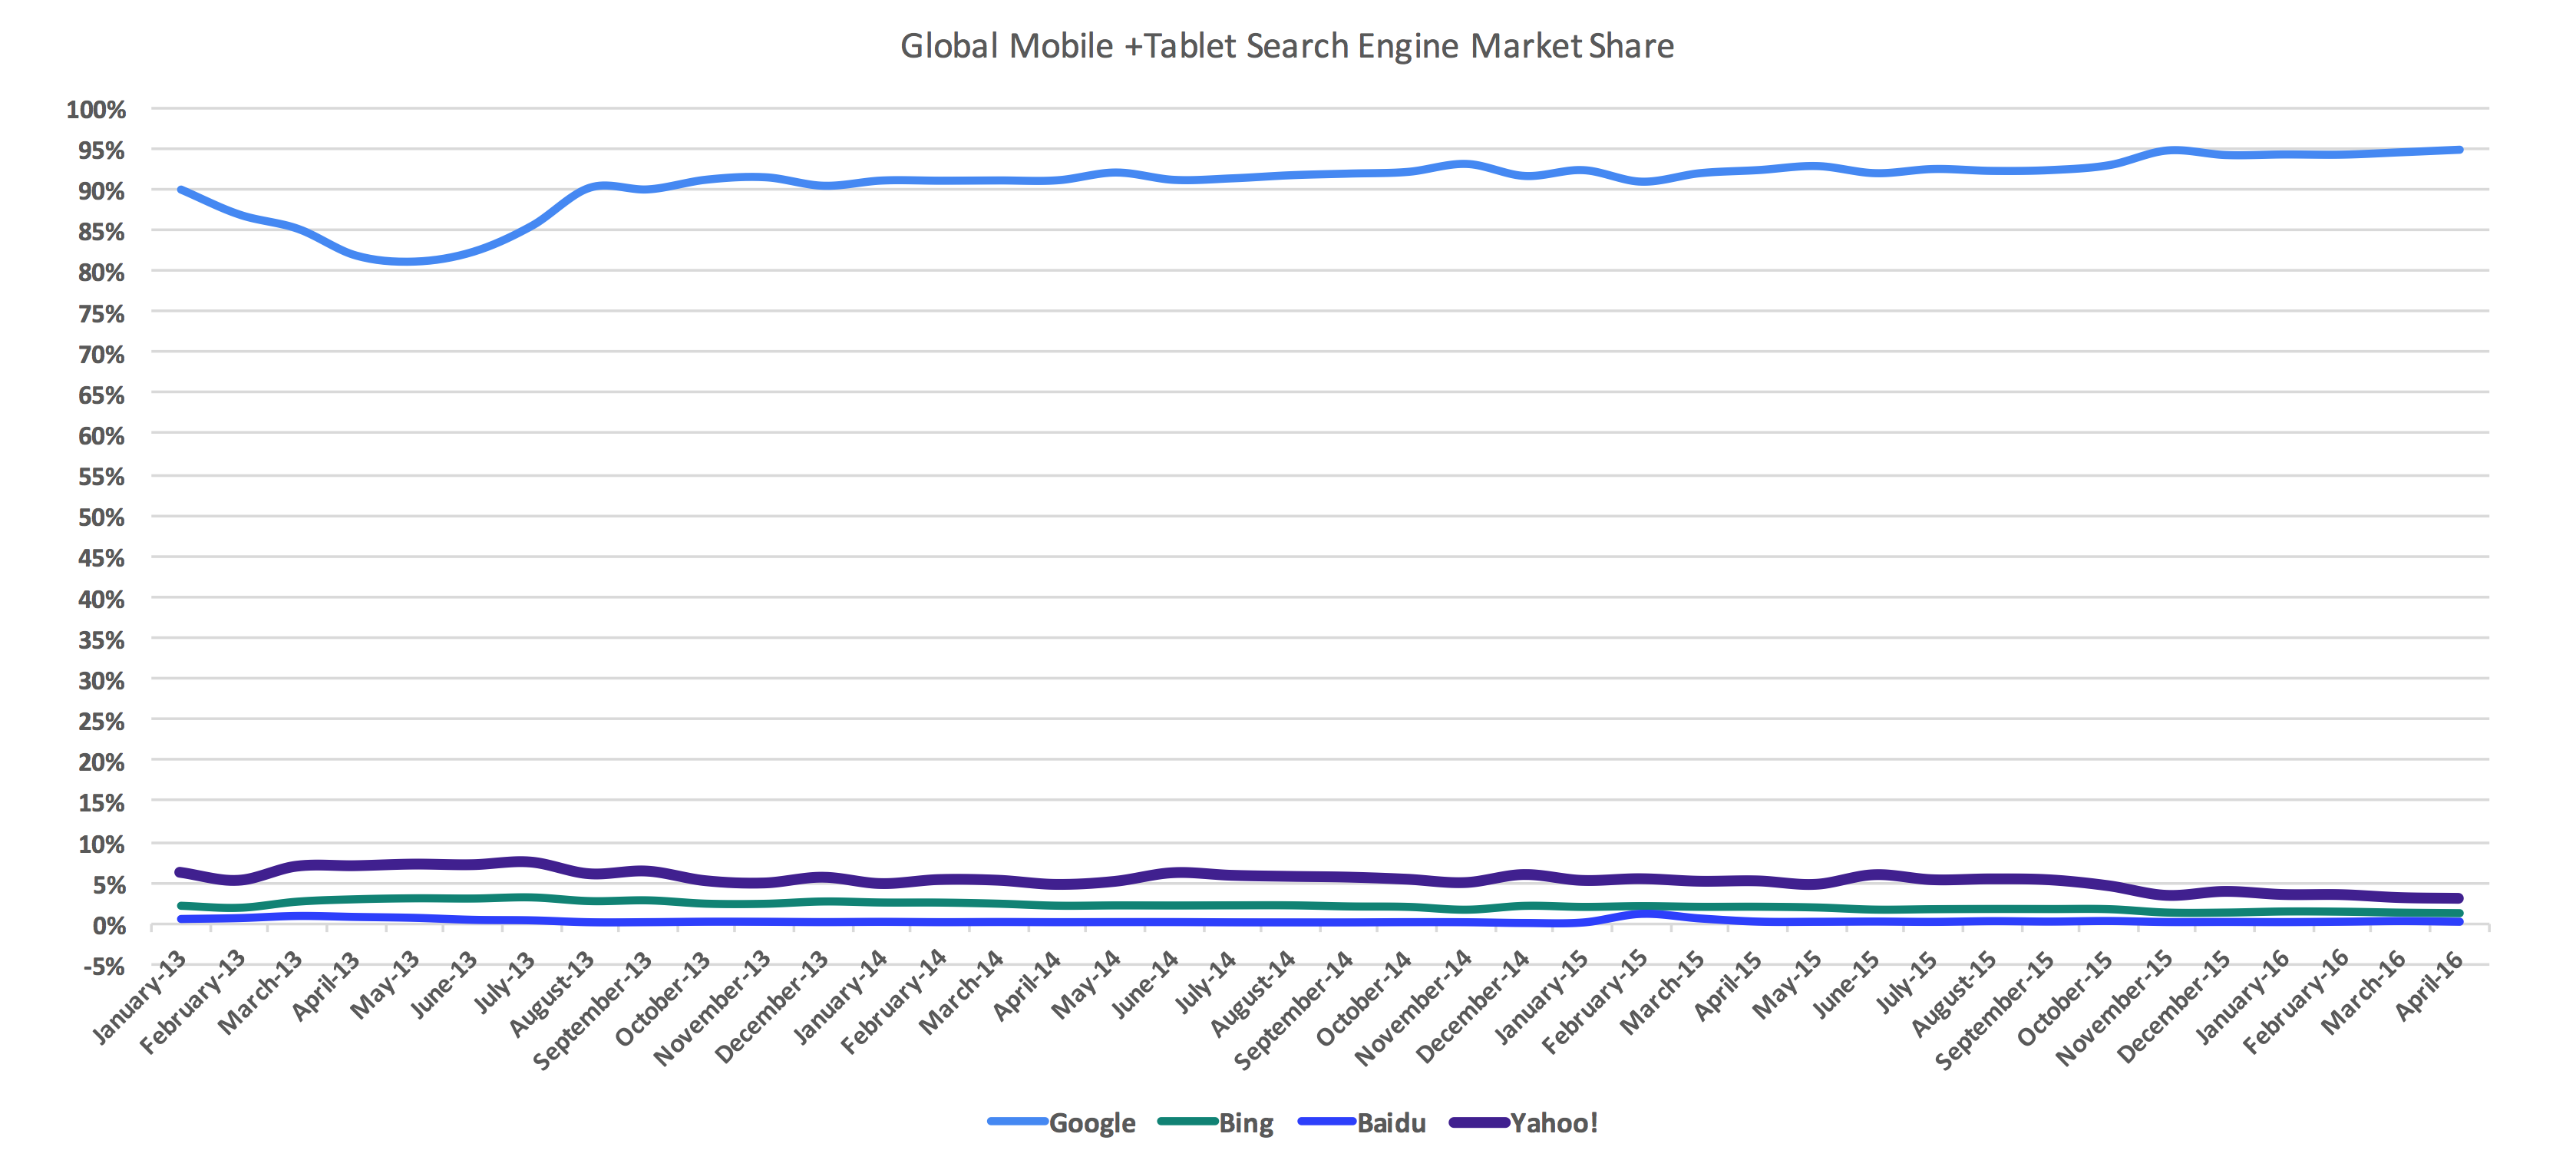Viewport: 2576px width, 1170px height.
Task: Click the July-13 x-axis label
Action: click(505, 981)
